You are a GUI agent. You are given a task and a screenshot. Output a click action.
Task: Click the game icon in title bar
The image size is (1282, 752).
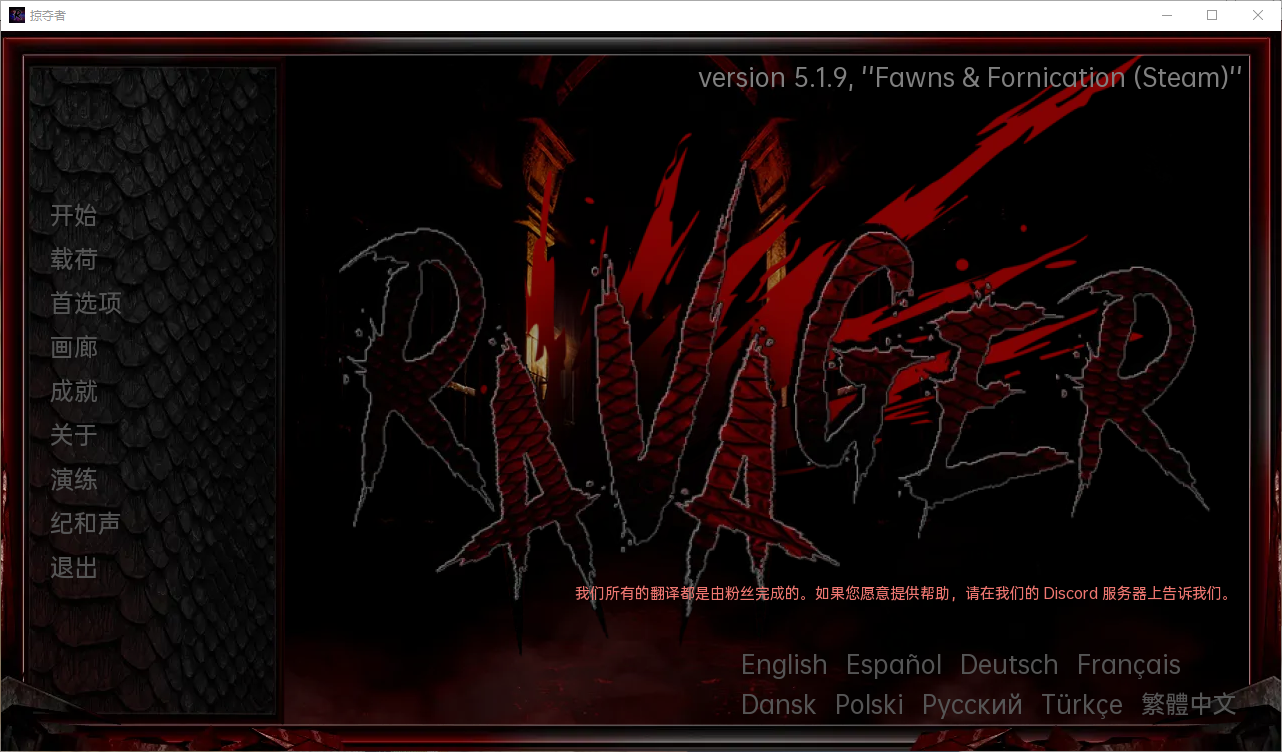(x=17, y=15)
